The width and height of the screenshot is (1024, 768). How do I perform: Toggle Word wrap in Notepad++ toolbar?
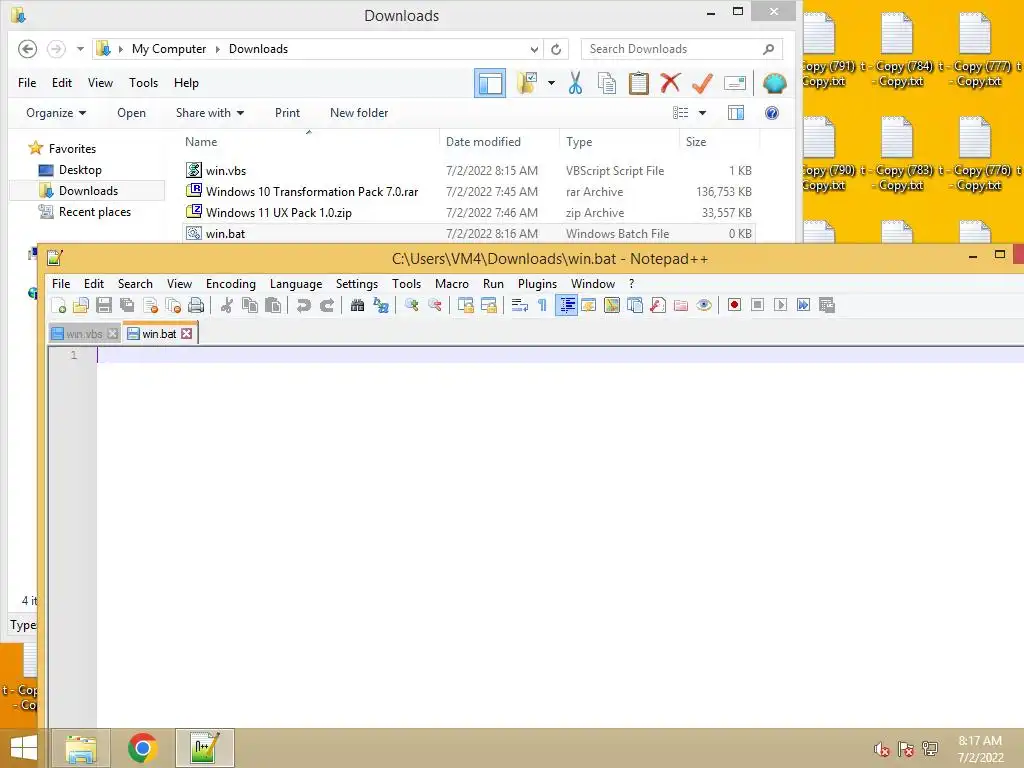coord(519,305)
